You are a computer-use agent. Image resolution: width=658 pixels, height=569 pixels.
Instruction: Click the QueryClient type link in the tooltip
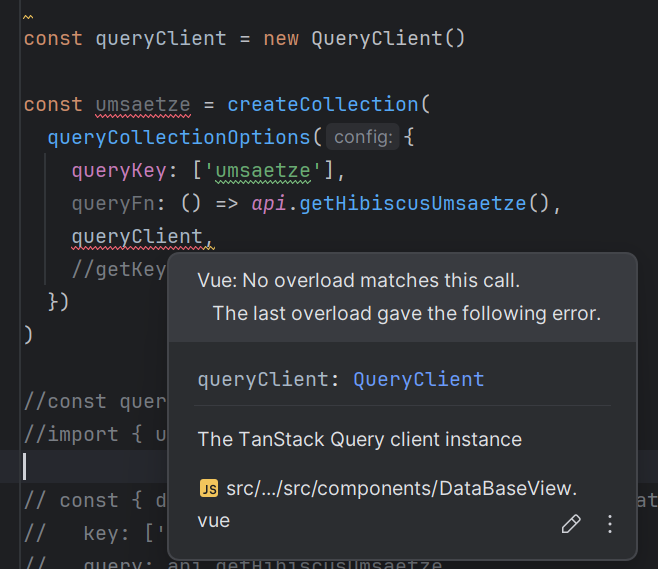pos(418,379)
